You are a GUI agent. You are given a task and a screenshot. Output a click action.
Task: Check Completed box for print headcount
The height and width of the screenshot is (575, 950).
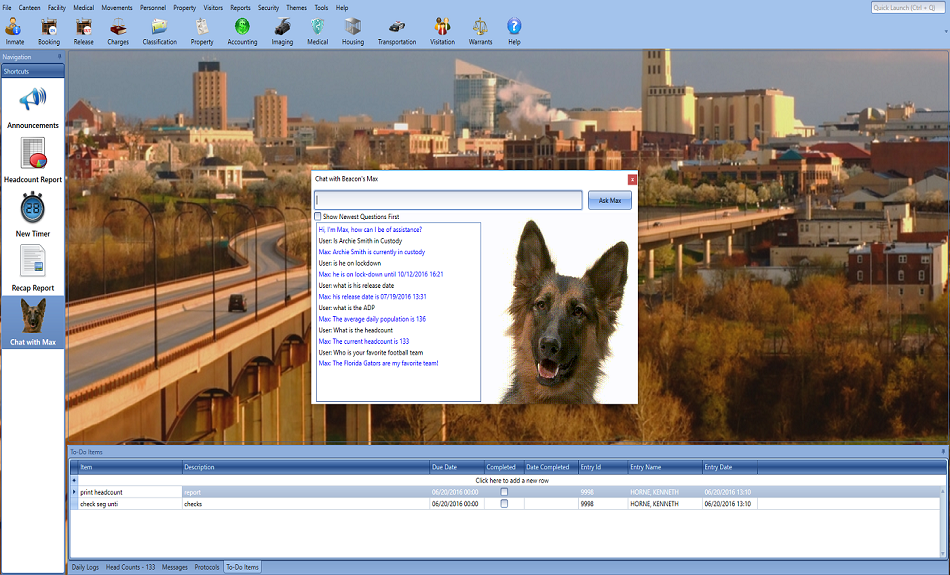[x=504, y=492]
